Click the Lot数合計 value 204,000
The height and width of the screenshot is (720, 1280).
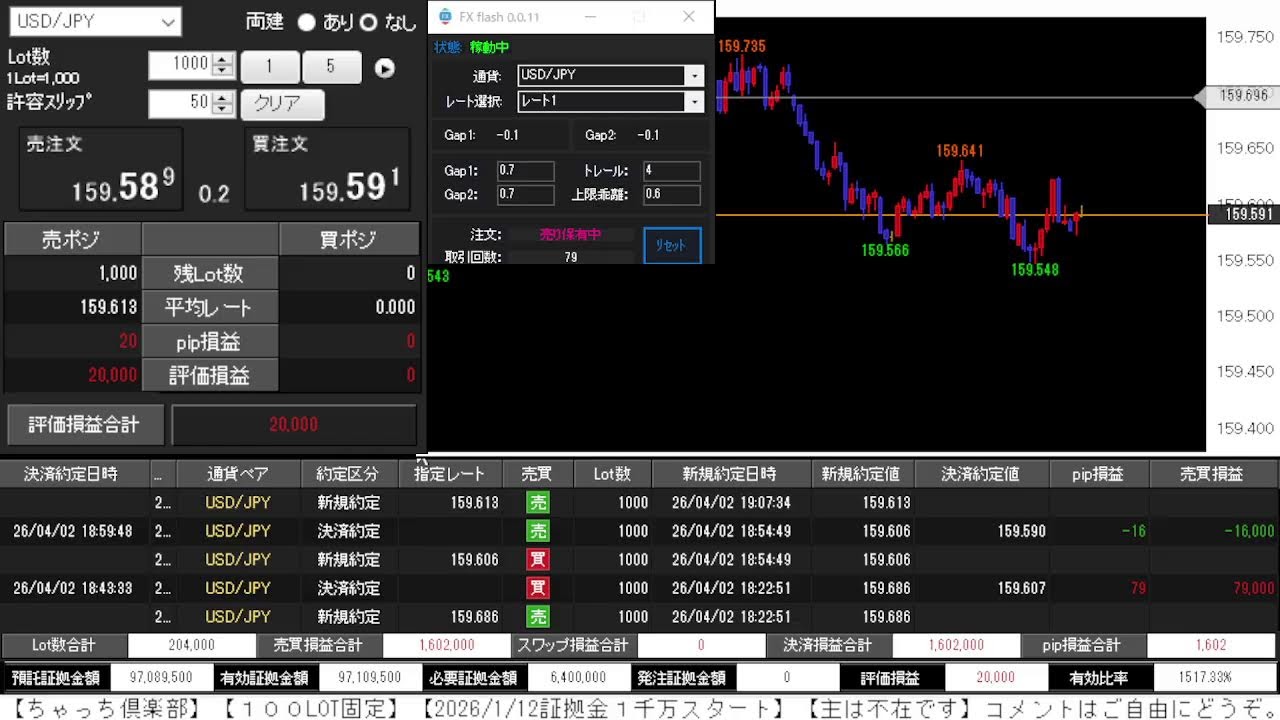[x=190, y=646]
